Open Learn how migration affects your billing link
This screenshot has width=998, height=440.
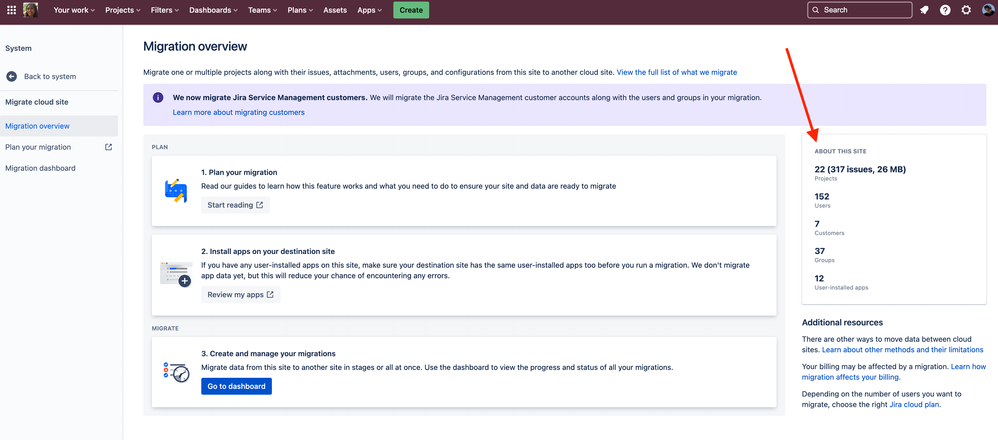coord(894,372)
